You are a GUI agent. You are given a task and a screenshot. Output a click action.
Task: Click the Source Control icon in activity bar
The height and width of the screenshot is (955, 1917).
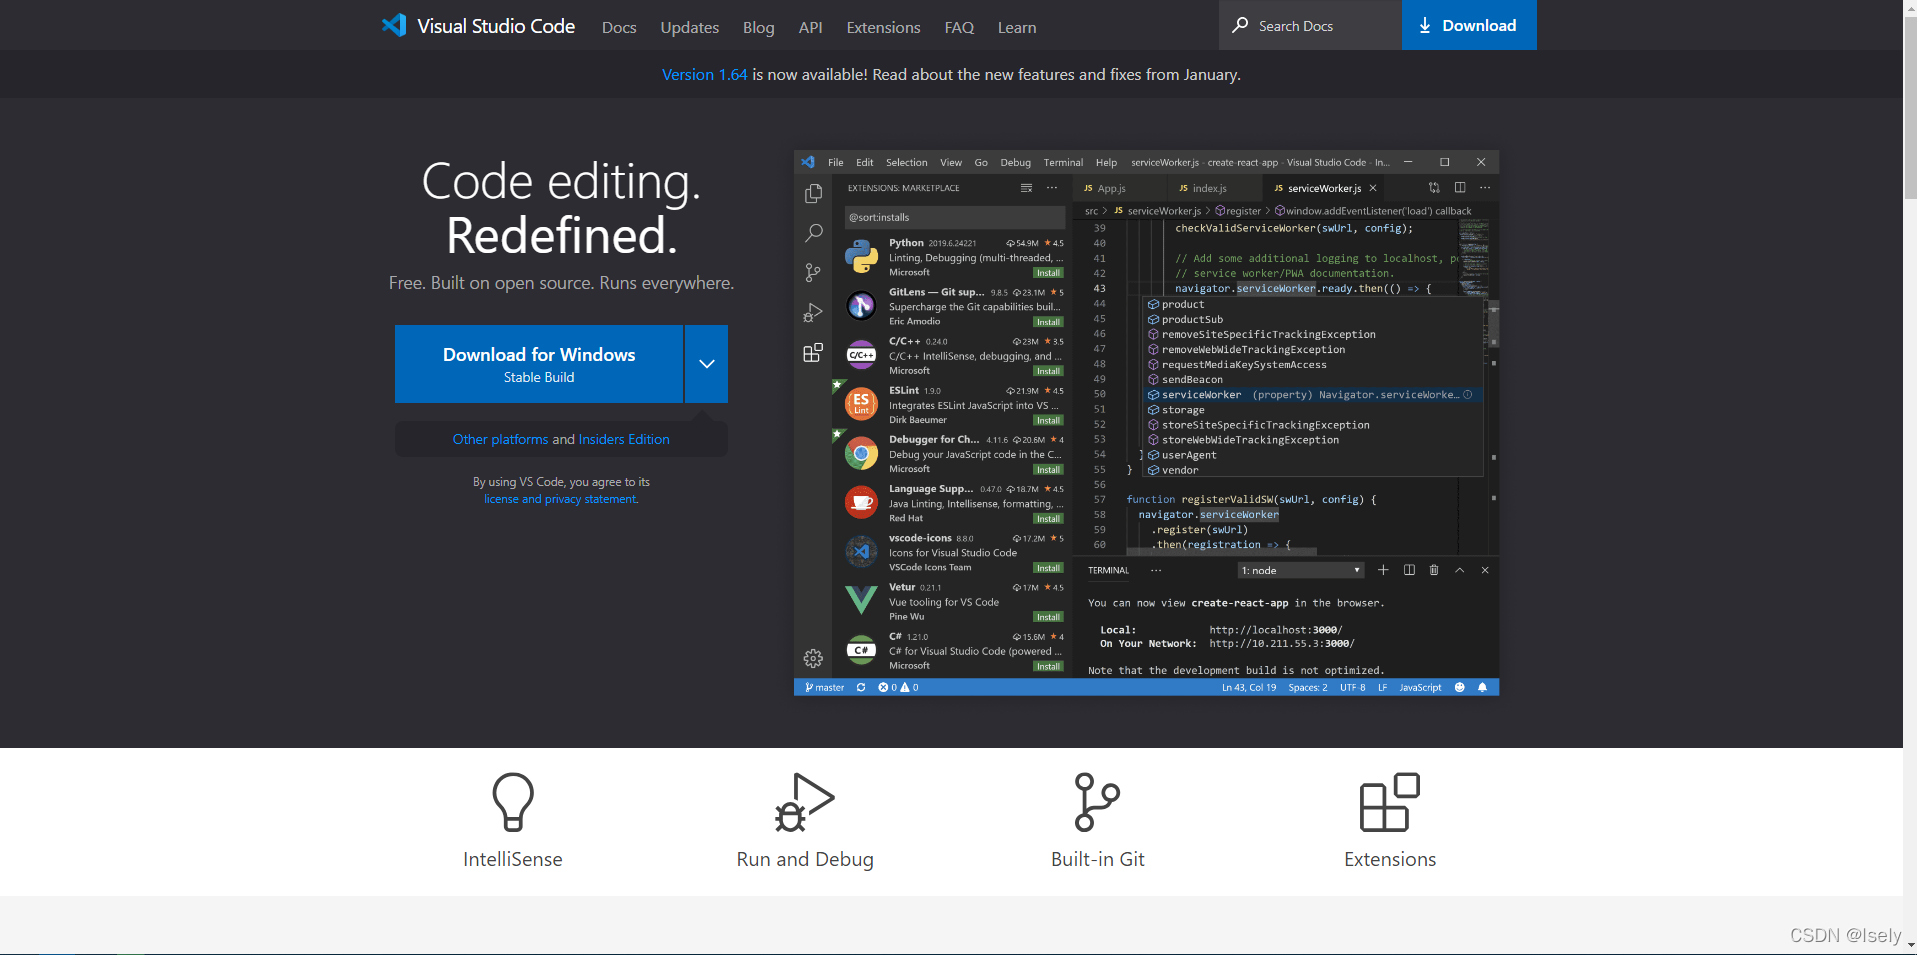click(x=814, y=272)
